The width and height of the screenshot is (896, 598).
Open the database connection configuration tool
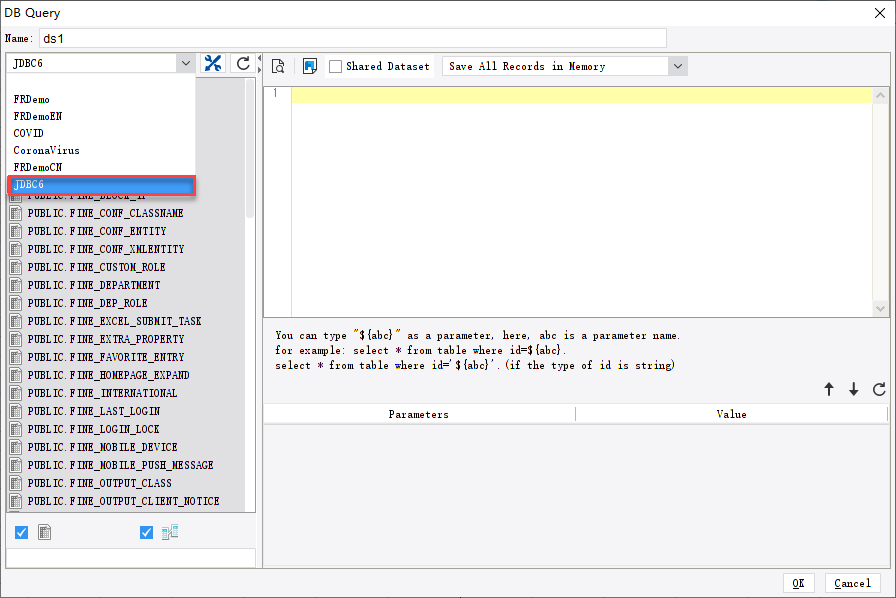pos(213,62)
